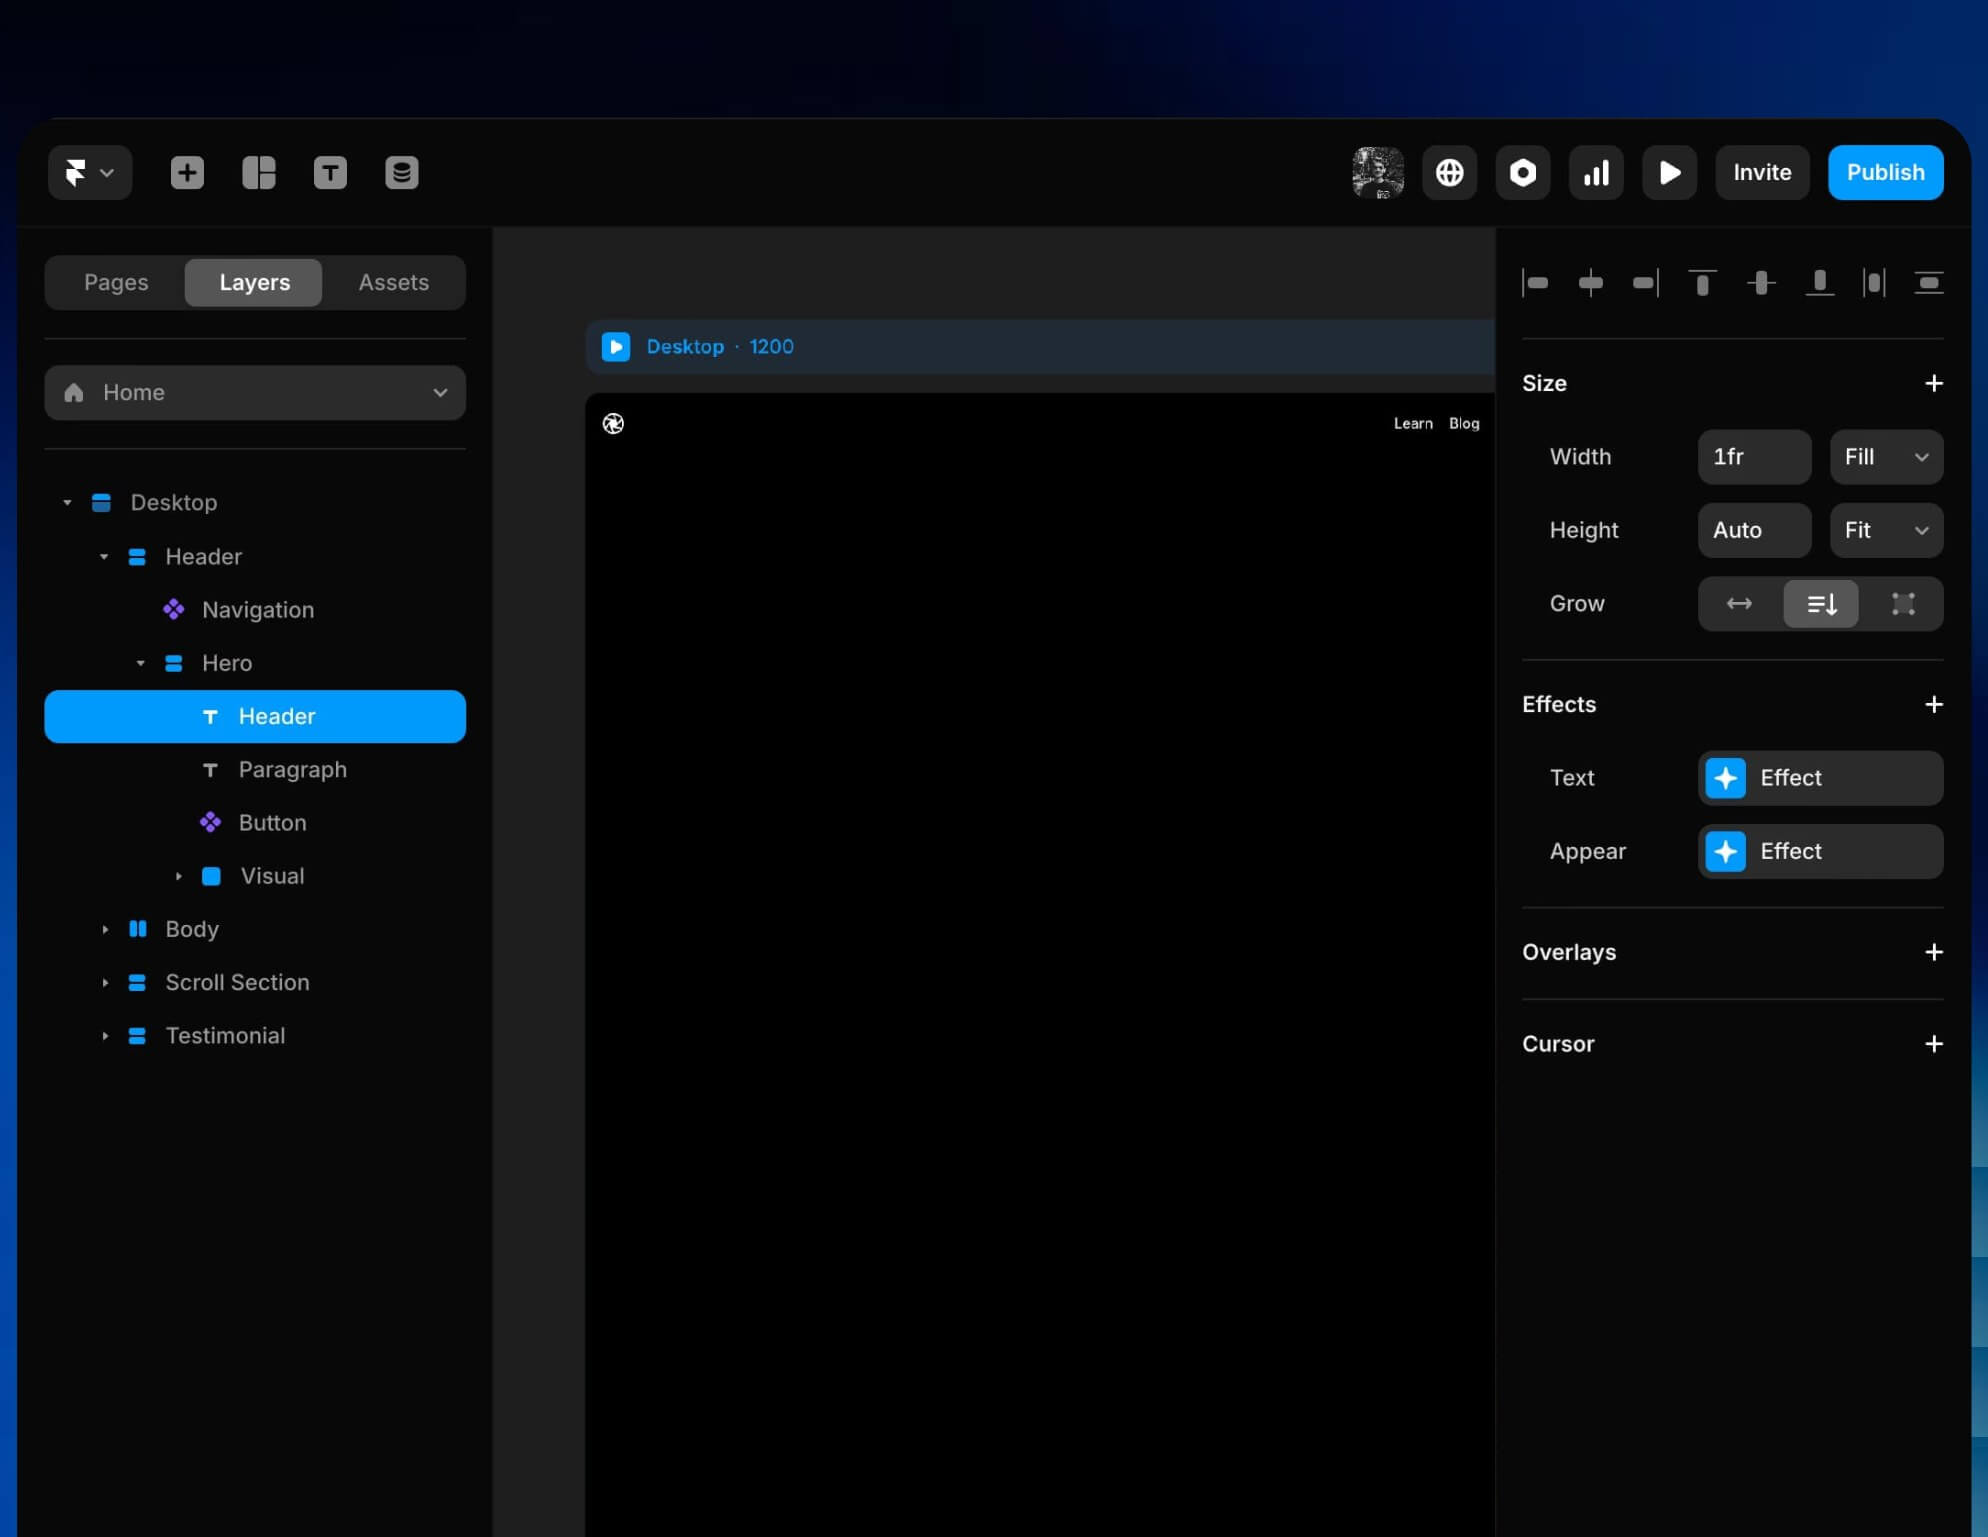The height and width of the screenshot is (1537, 1988).
Task: Open the CMS database panel
Action: [402, 172]
